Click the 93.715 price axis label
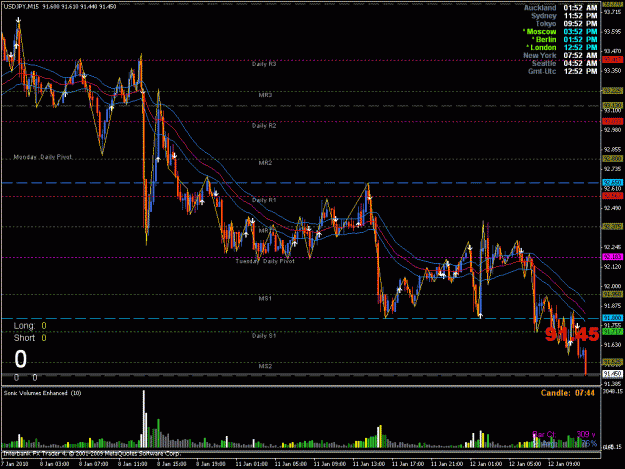Image resolution: width=625 pixels, height=469 pixels. click(x=613, y=12)
